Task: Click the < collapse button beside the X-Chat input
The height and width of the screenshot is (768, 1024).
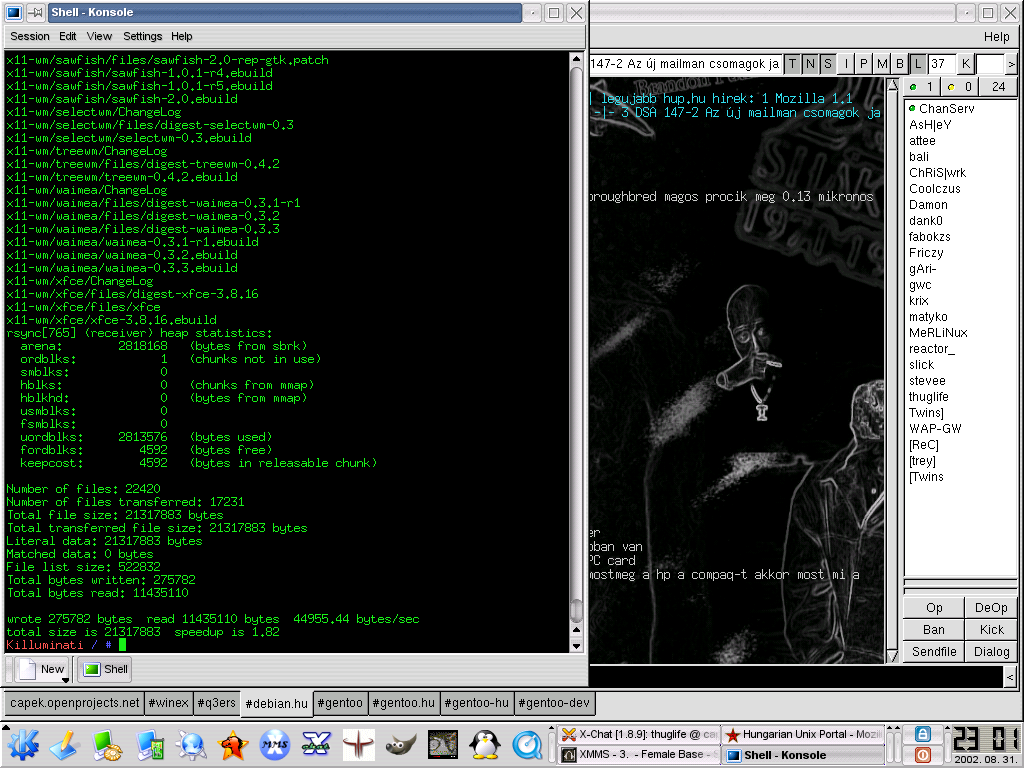Action: pyautogui.click(x=1010, y=677)
